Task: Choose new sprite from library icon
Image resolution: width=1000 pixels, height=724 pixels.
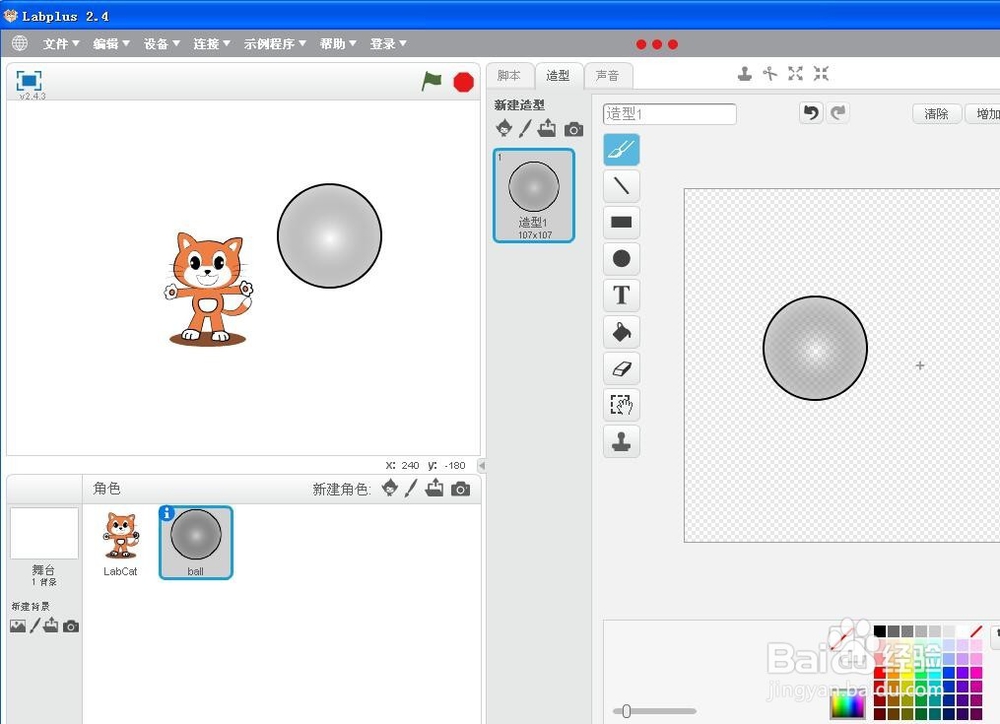Action: [x=390, y=489]
